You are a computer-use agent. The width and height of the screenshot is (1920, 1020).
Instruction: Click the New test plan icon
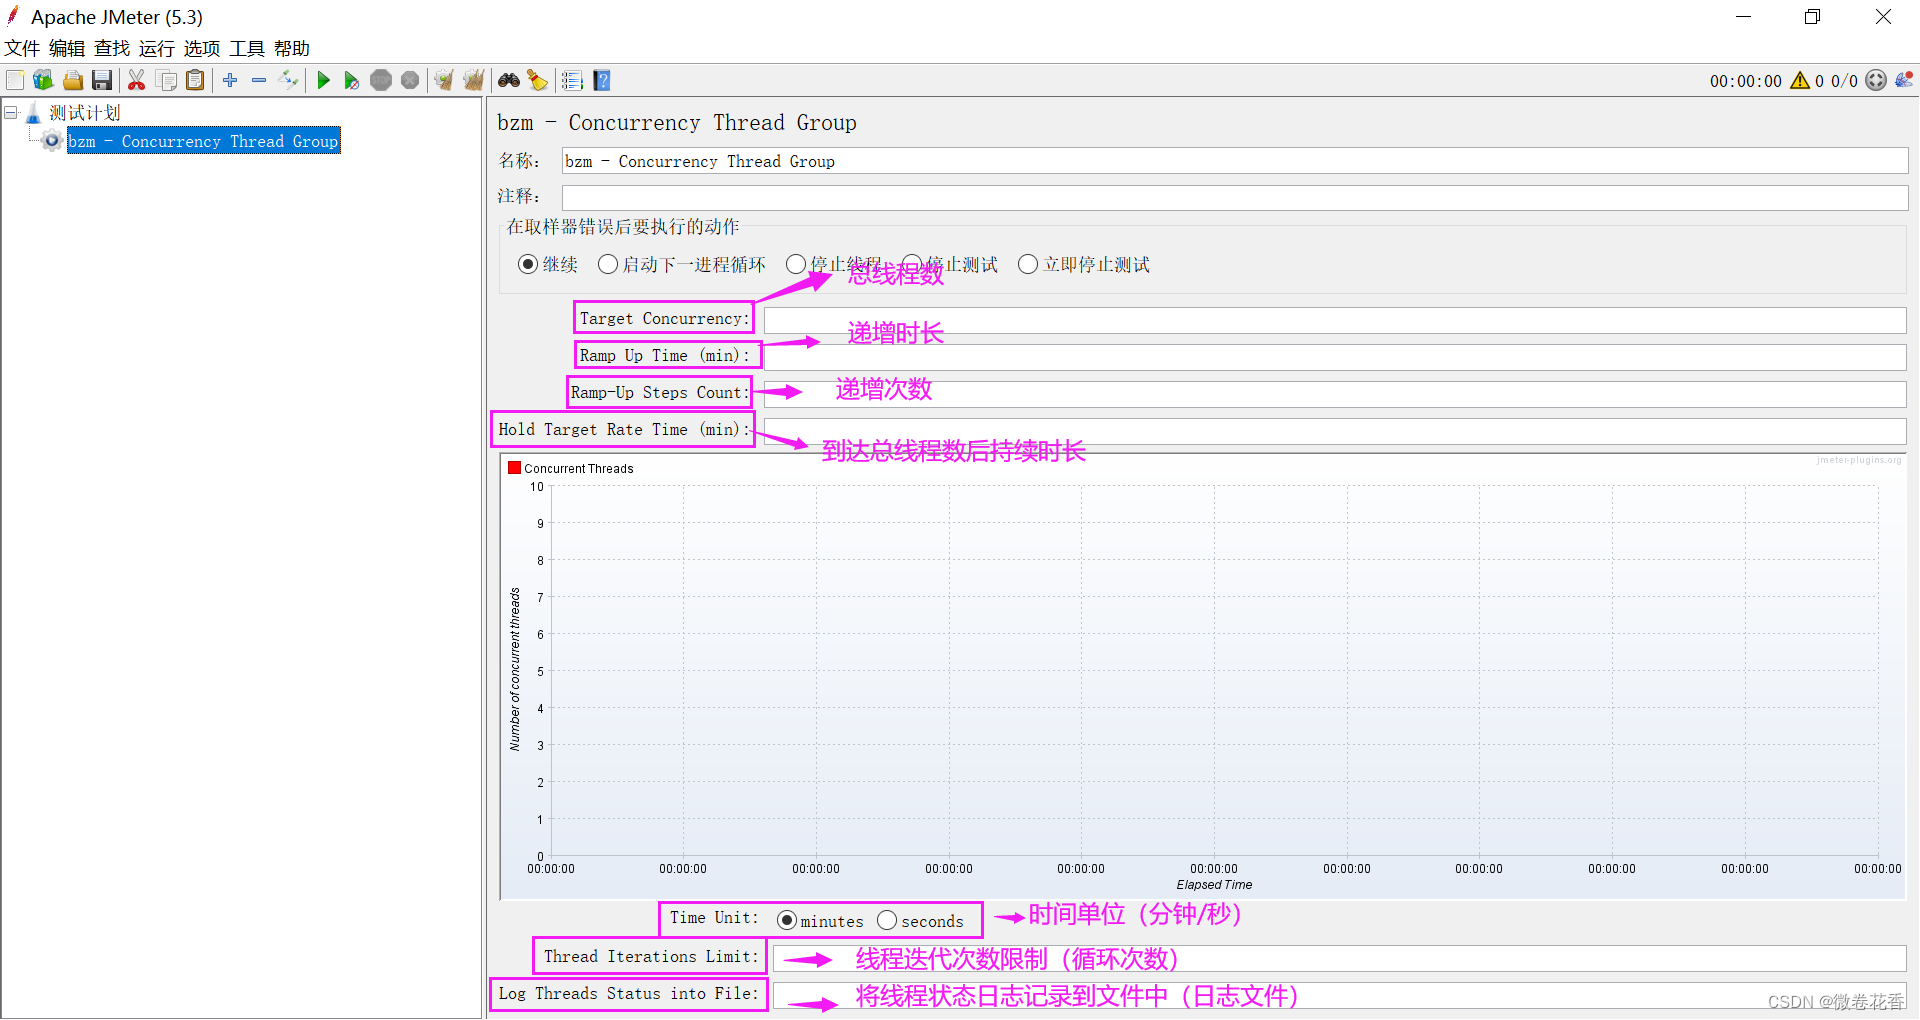(x=15, y=80)
